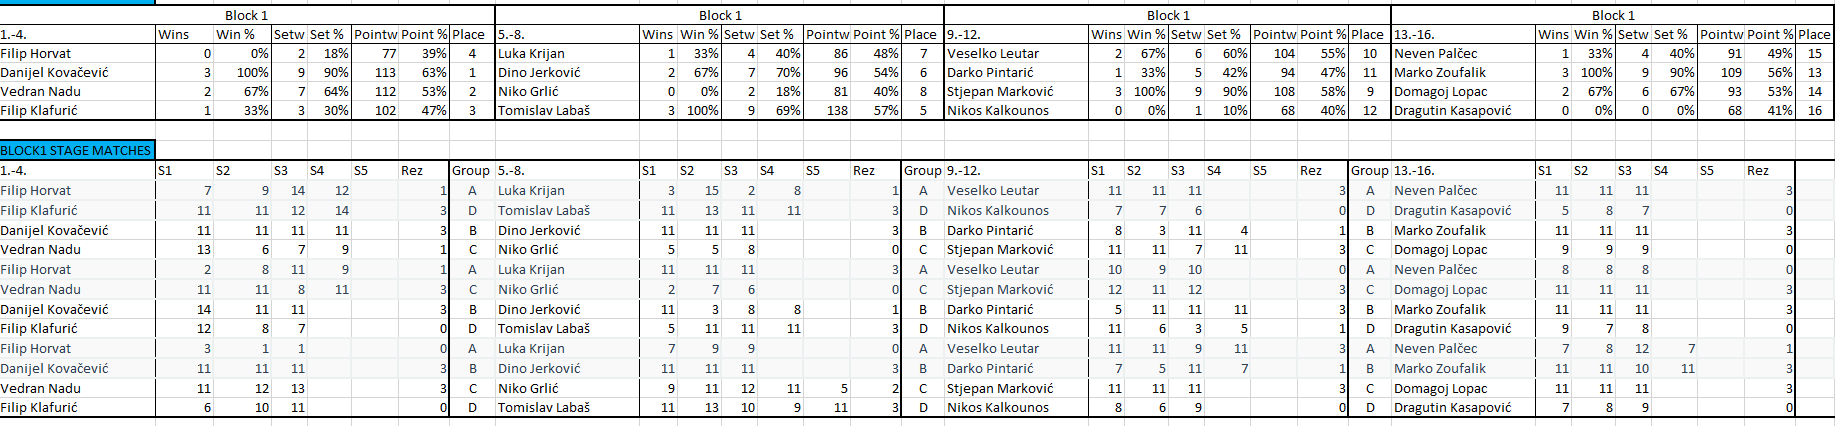1835x426 pixels.
Task: Click the BLOCK1 STAGE MATCHES heading cell
Action: 76,150
